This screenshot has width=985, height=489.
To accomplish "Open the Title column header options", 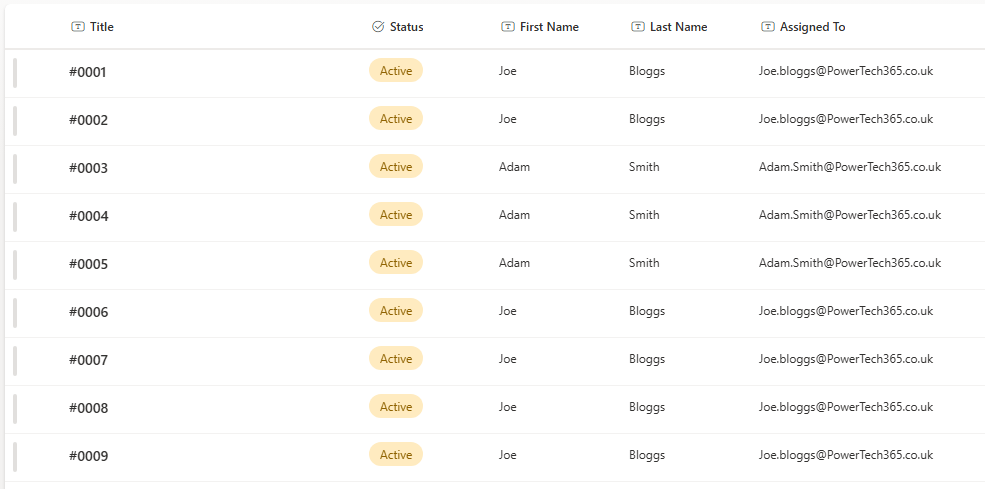I will click(101, 27).
